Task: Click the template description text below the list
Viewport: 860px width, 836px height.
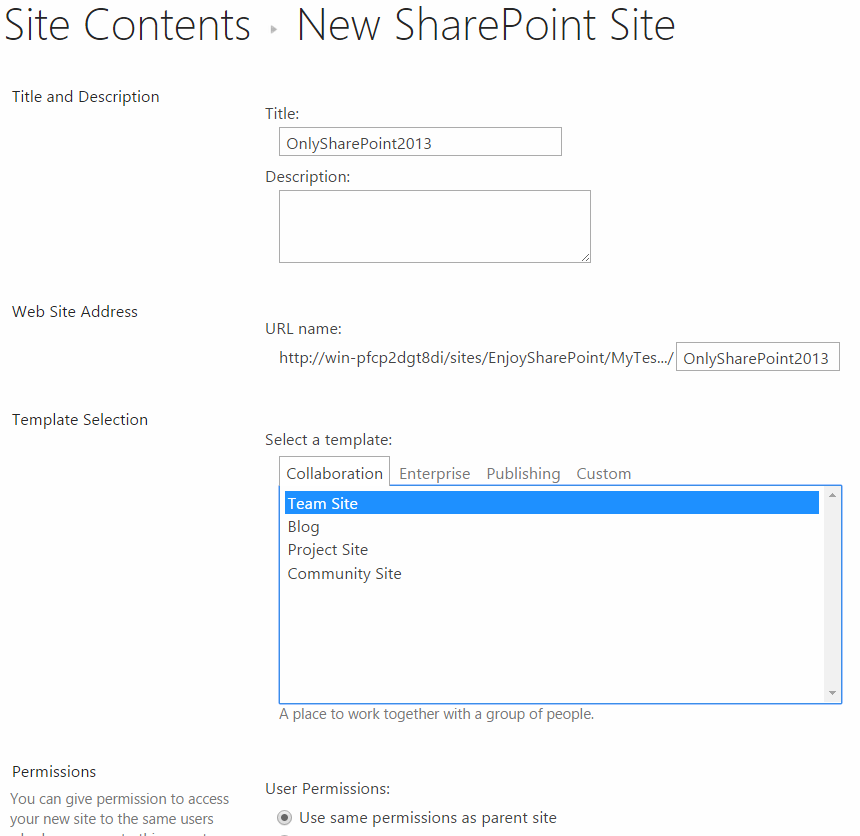Action: pos(436,714)
